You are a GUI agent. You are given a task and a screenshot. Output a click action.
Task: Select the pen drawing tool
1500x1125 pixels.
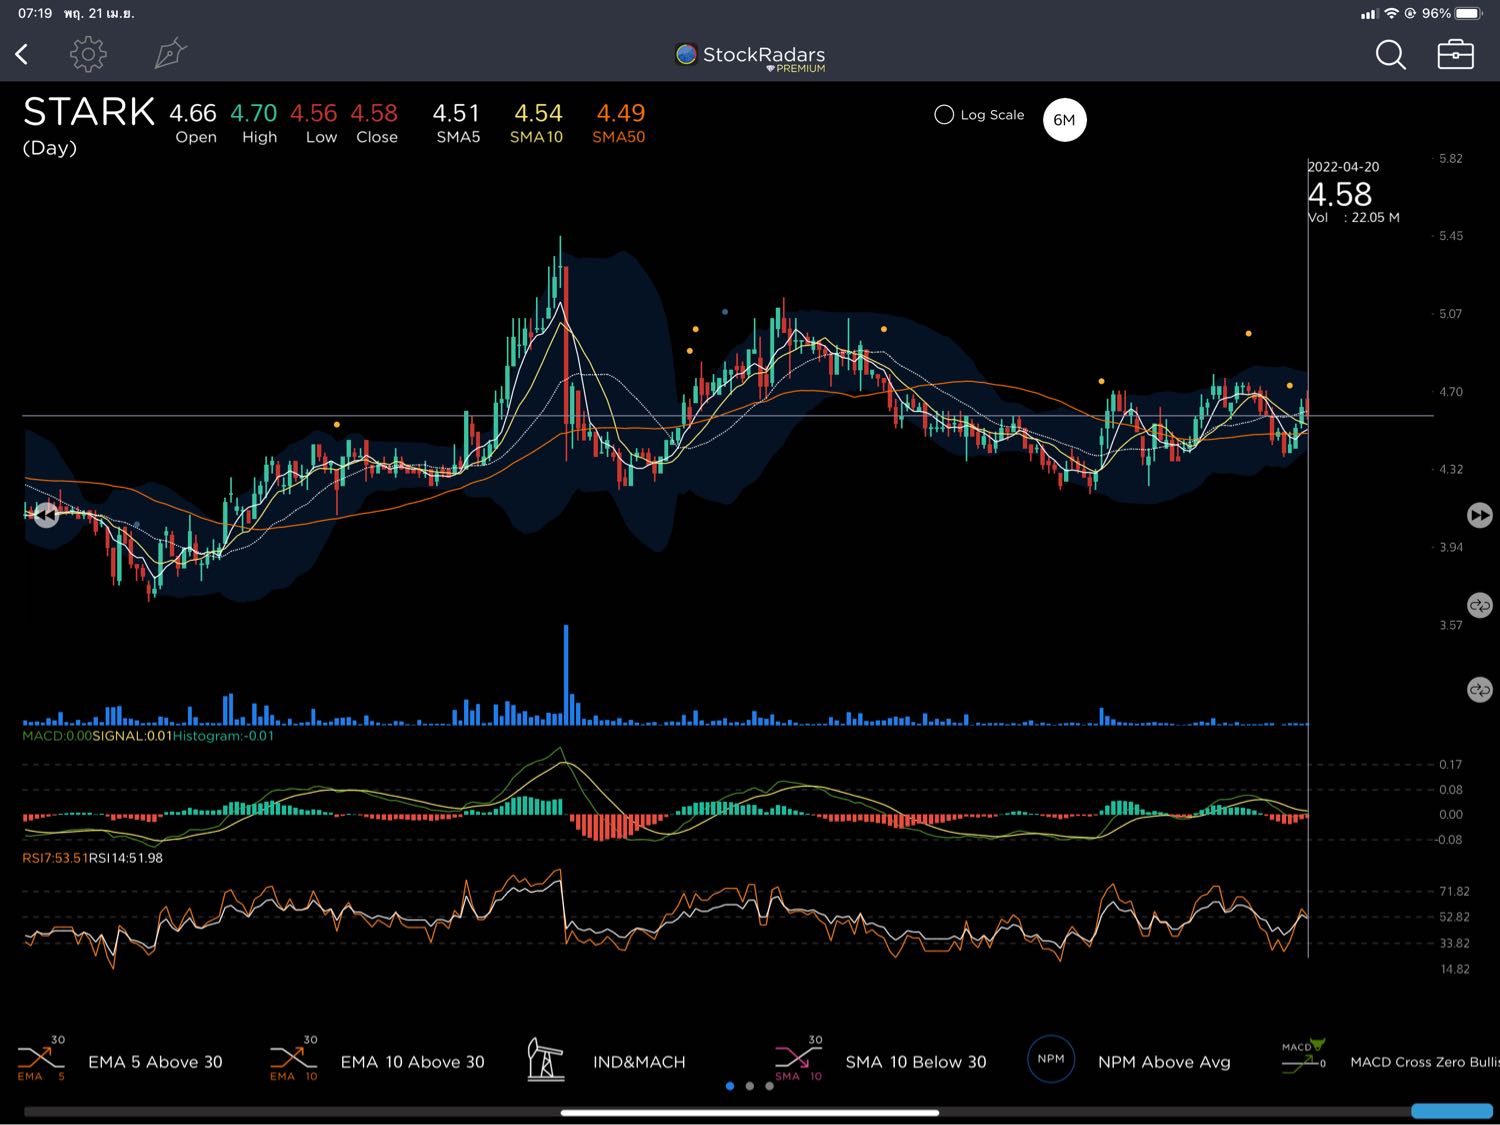170,54
